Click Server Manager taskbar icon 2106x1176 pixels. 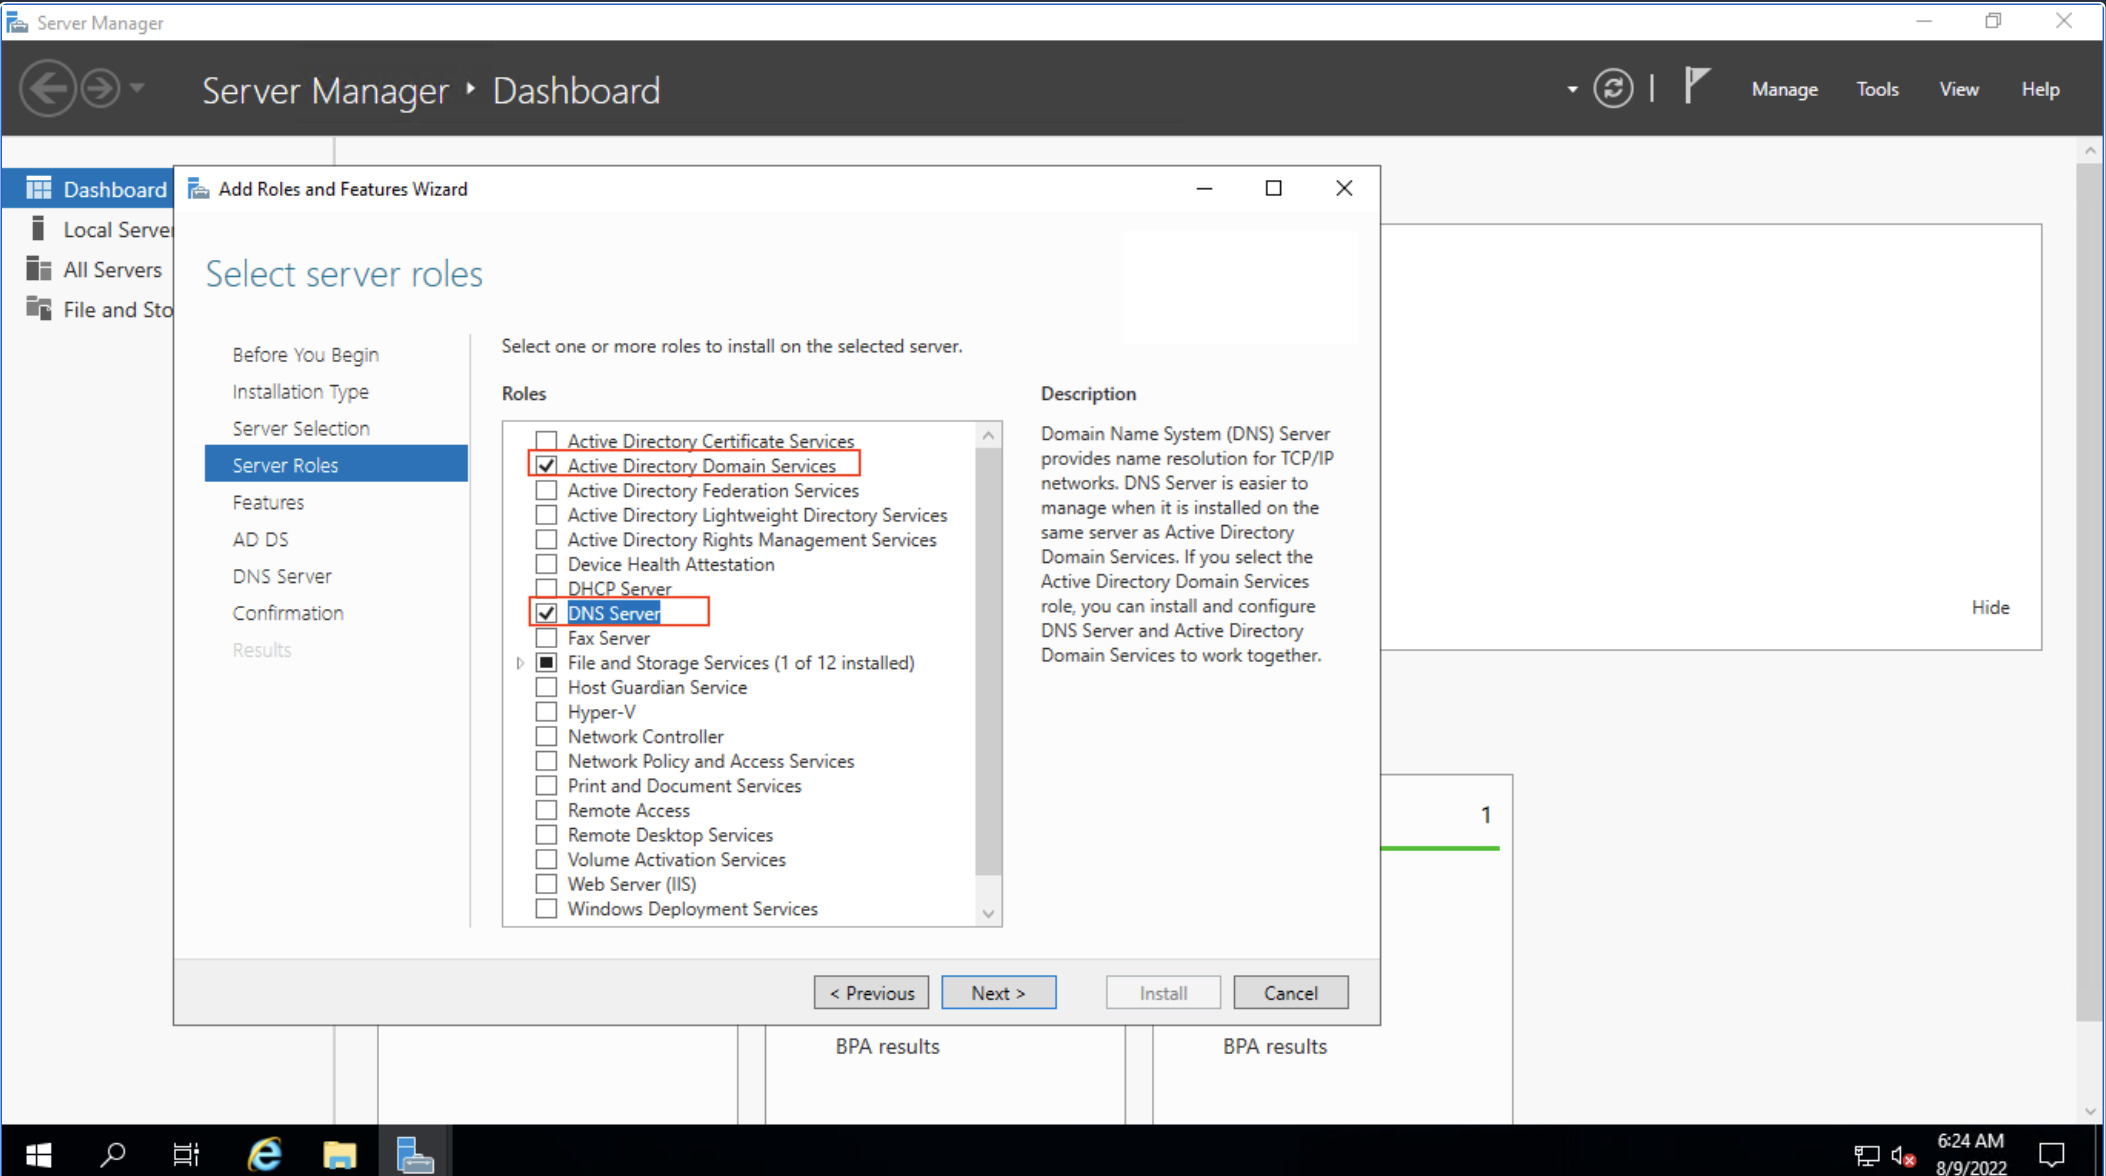[414, 1154]
